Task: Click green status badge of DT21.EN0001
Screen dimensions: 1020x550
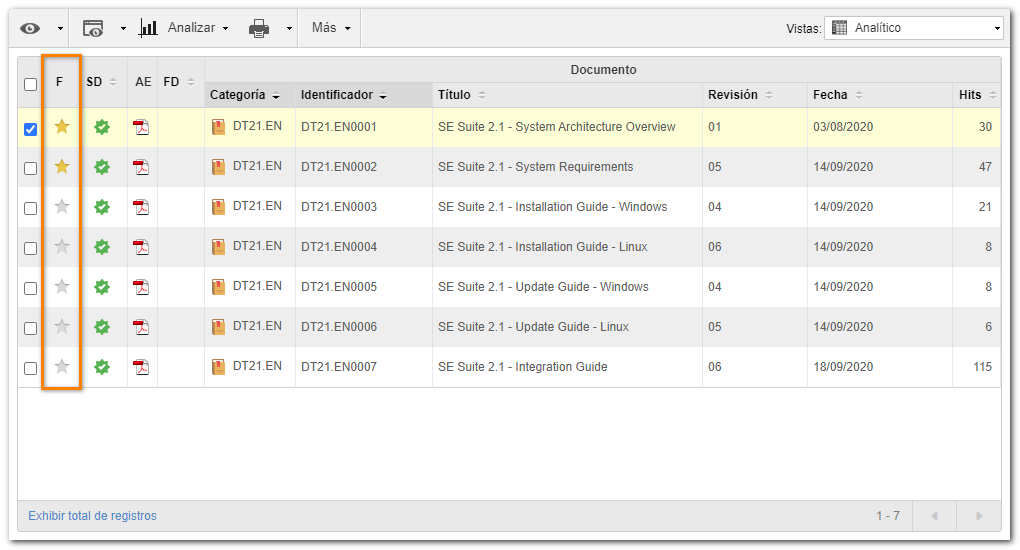Action: tap(102, 128)
